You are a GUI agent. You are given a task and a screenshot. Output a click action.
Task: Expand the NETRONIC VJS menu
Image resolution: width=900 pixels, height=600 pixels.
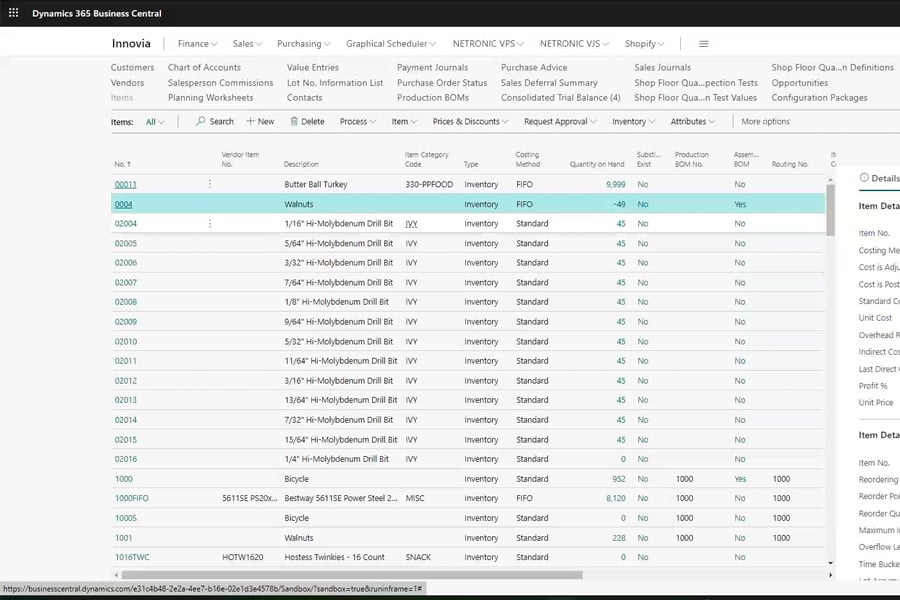pos(574,44)
